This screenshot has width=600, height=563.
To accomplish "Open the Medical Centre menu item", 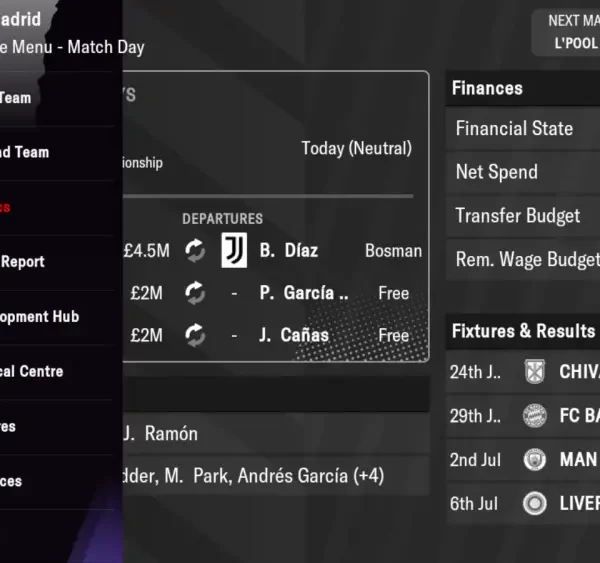I will click(32, 371).
